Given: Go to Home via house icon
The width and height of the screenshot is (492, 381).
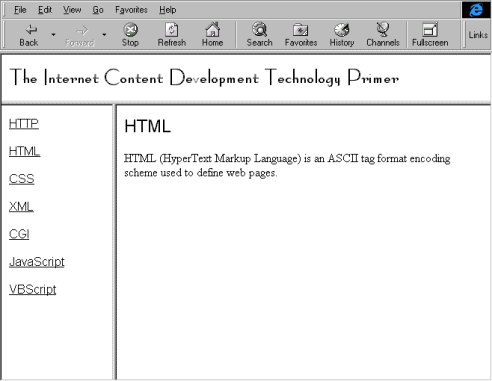Looking at the screenshot, I should point(212,29).
